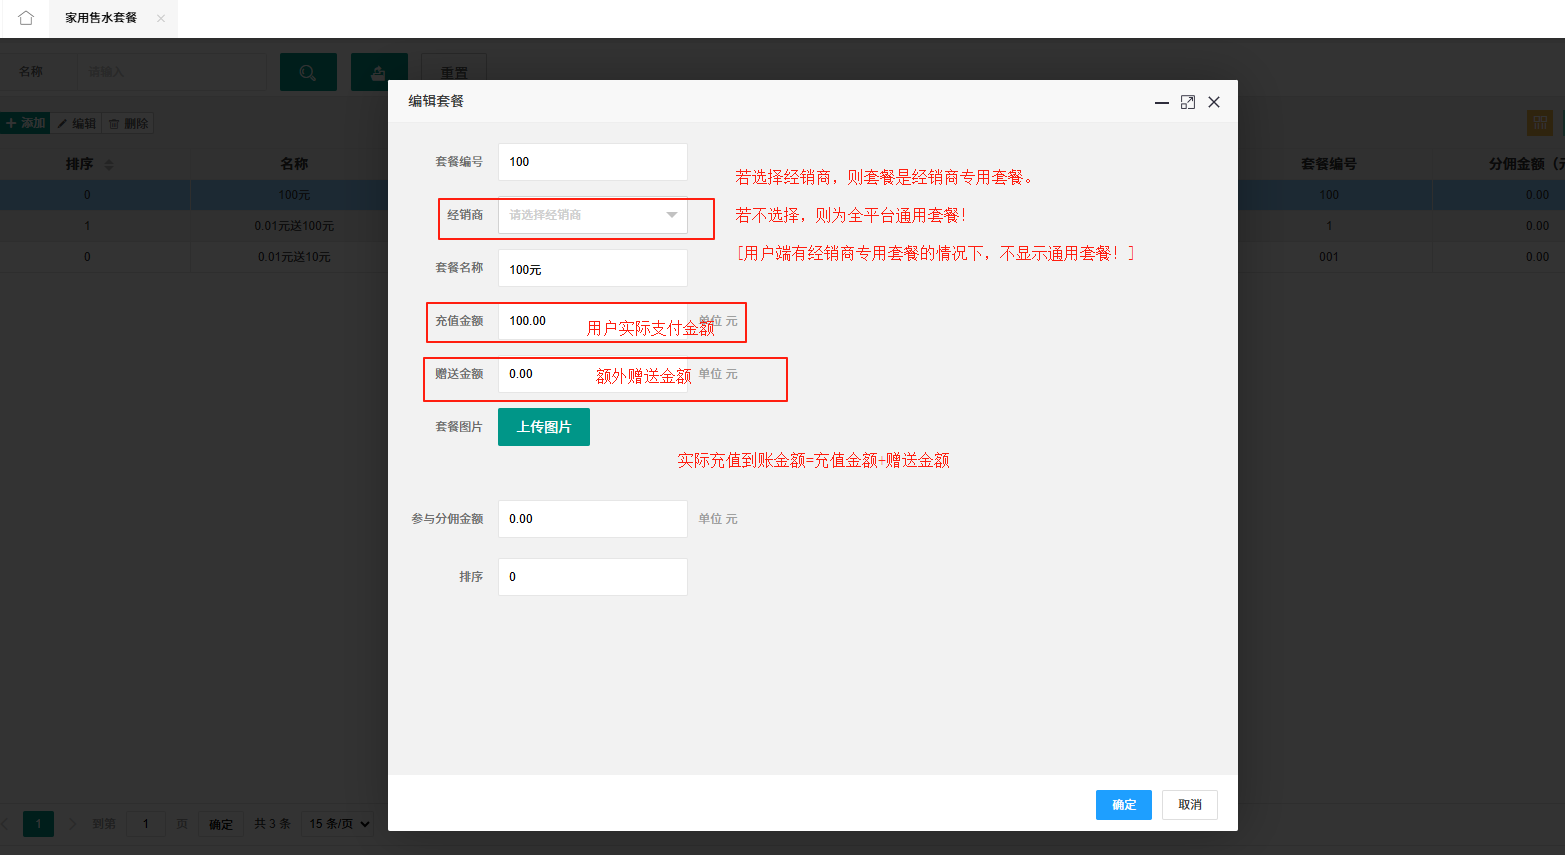Click the page jump number input
Screen dimensions: 1565x855
(x=146, y=824)
